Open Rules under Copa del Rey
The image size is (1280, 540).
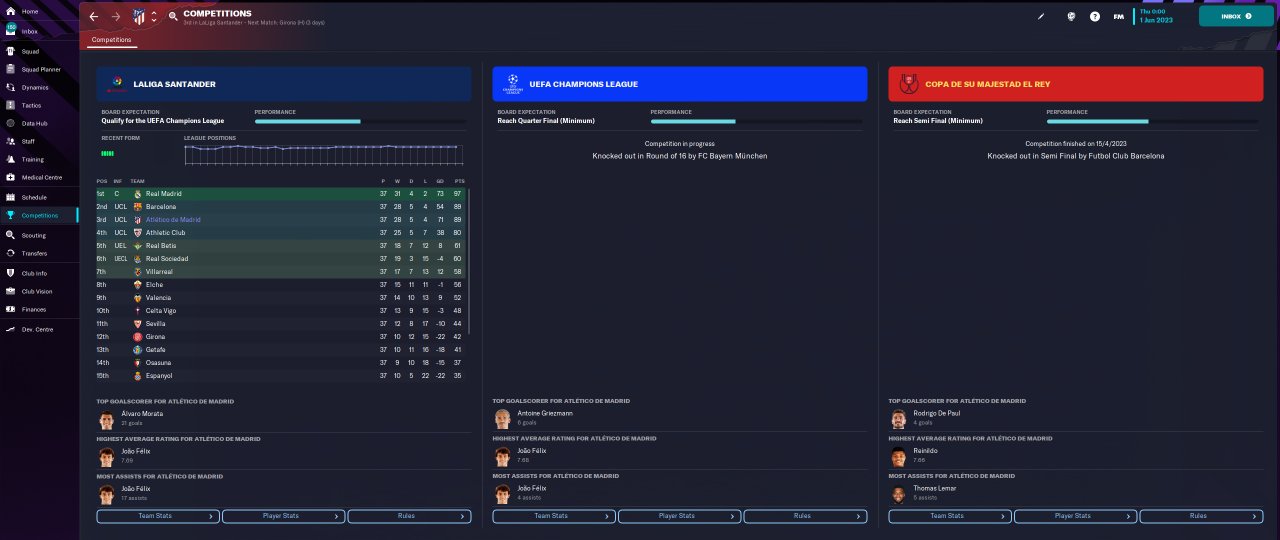[1202, 516]
